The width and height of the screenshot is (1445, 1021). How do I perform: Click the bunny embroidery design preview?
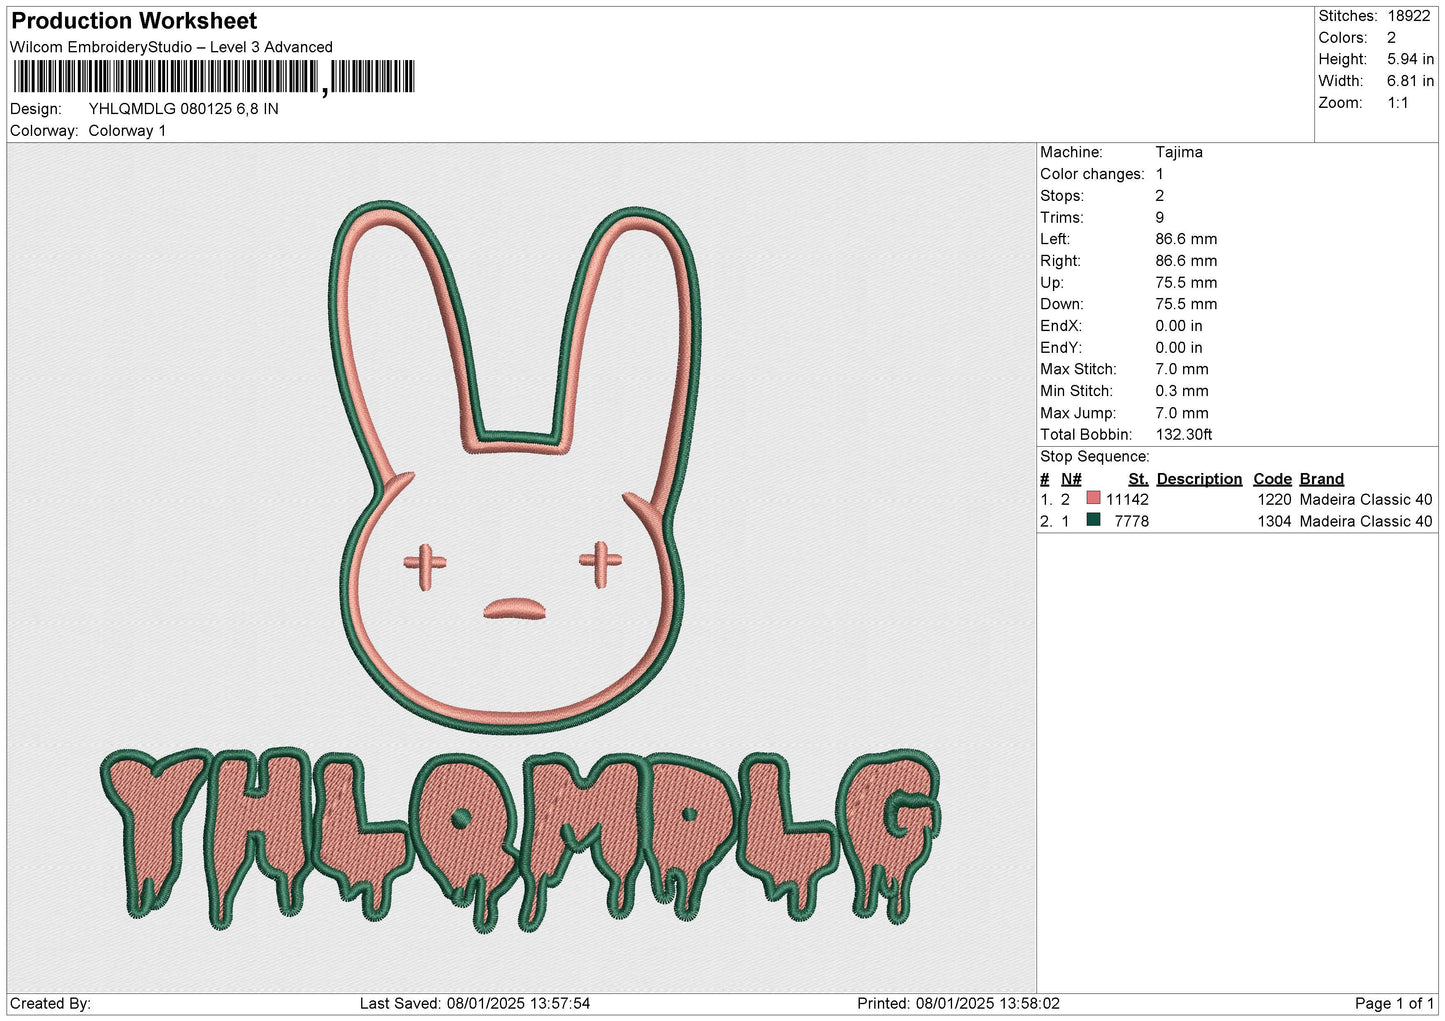pyautogui.click(x=516, y=466)
